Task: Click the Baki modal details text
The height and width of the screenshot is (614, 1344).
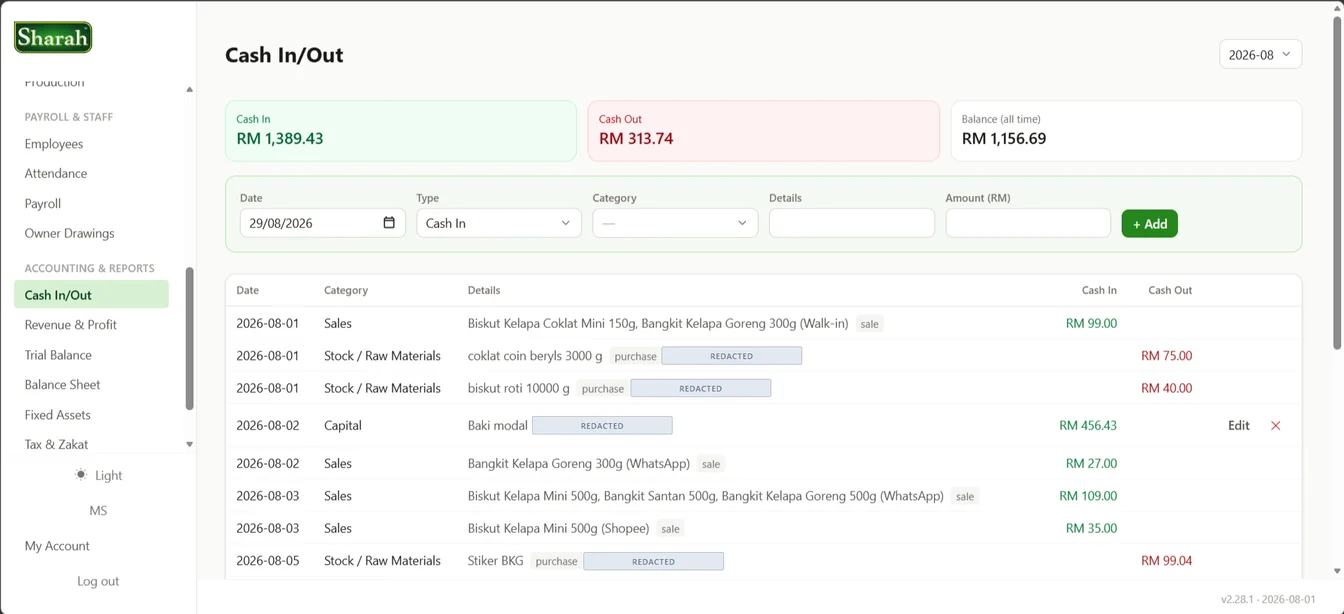Action: click(x=497, y=426)
